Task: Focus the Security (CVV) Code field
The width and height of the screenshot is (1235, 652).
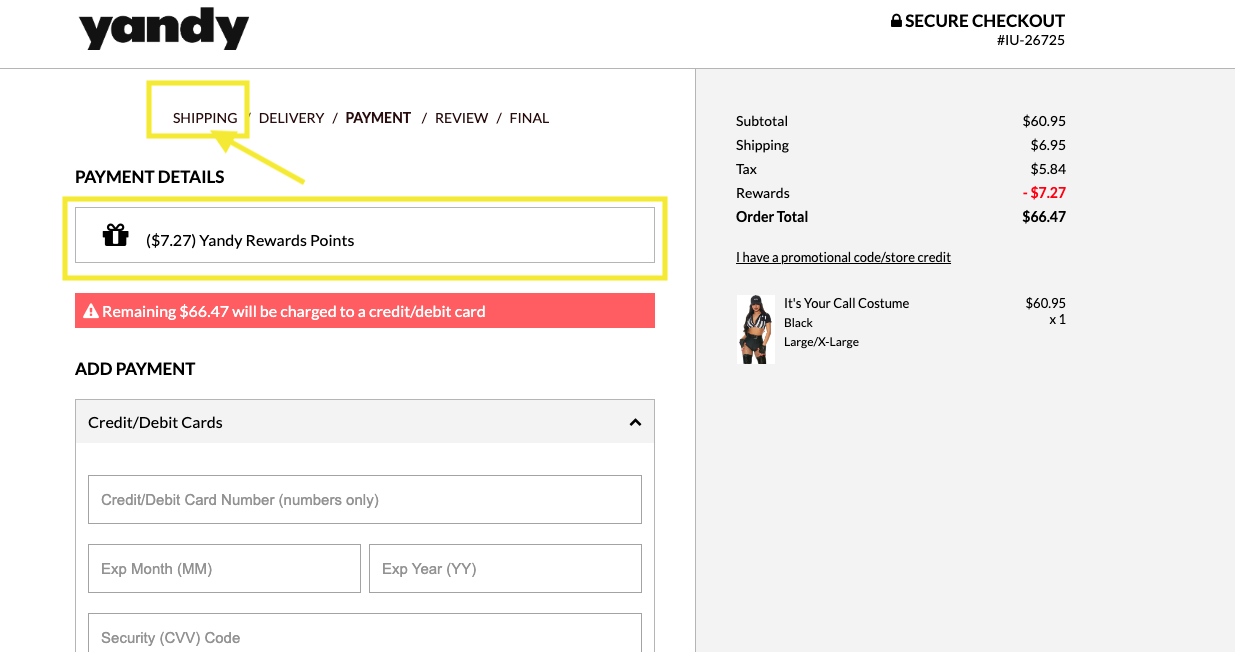Action: [x=365, y=636]
